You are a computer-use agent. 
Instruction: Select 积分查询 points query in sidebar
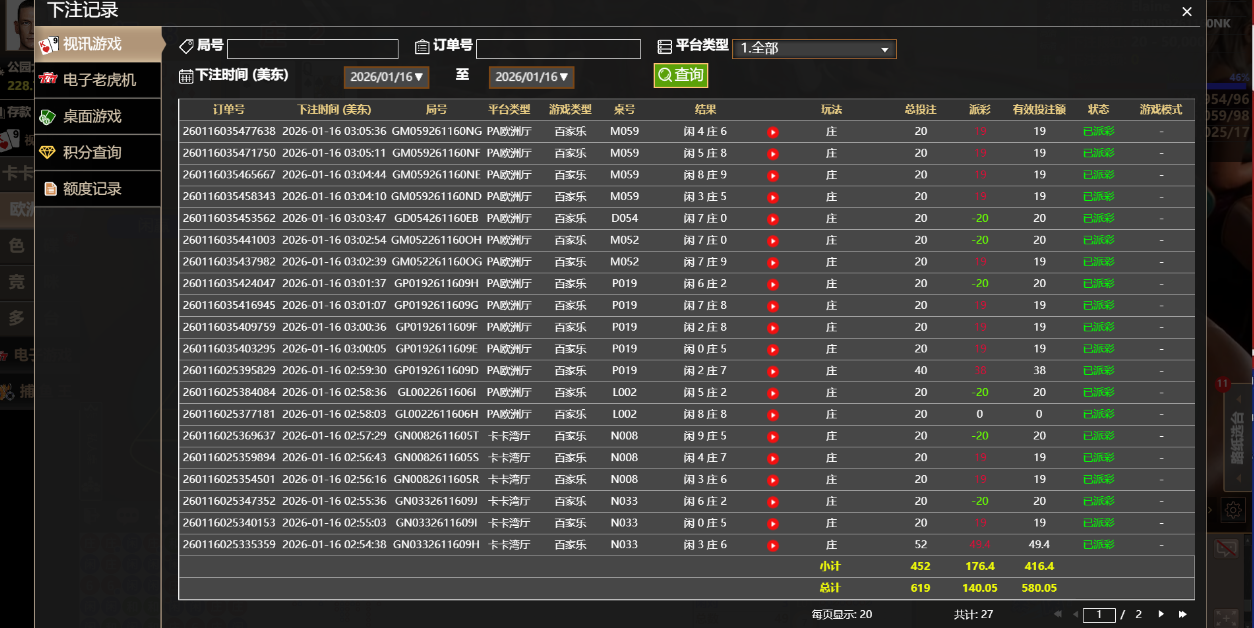pos(97,152)
